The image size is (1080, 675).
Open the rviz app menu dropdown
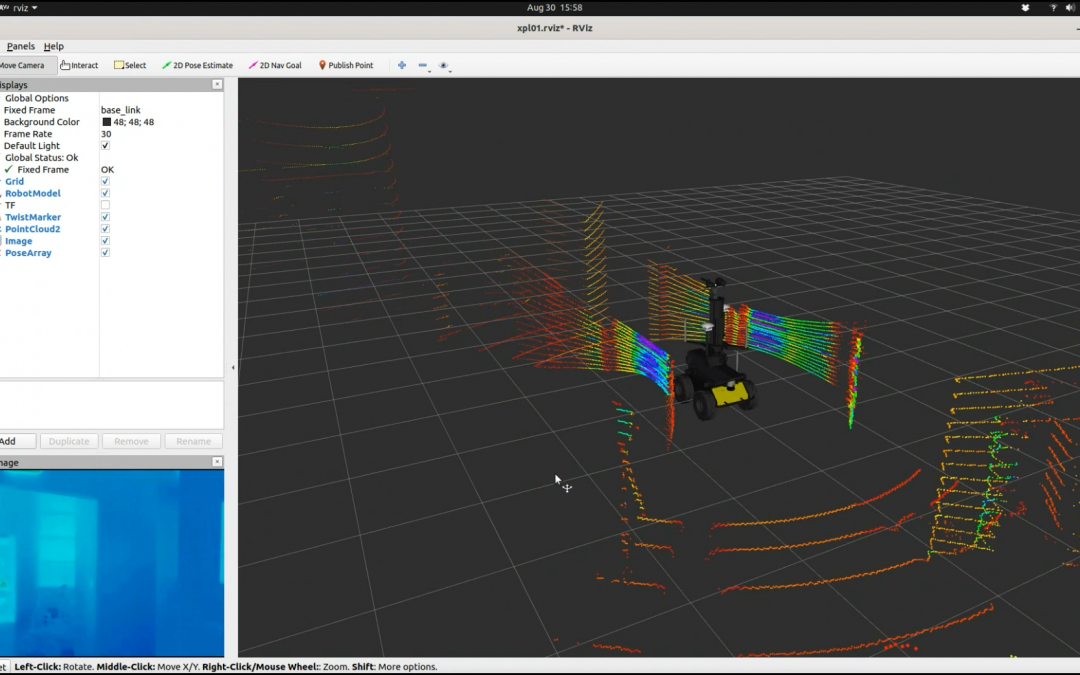click(x=24, y=8)
